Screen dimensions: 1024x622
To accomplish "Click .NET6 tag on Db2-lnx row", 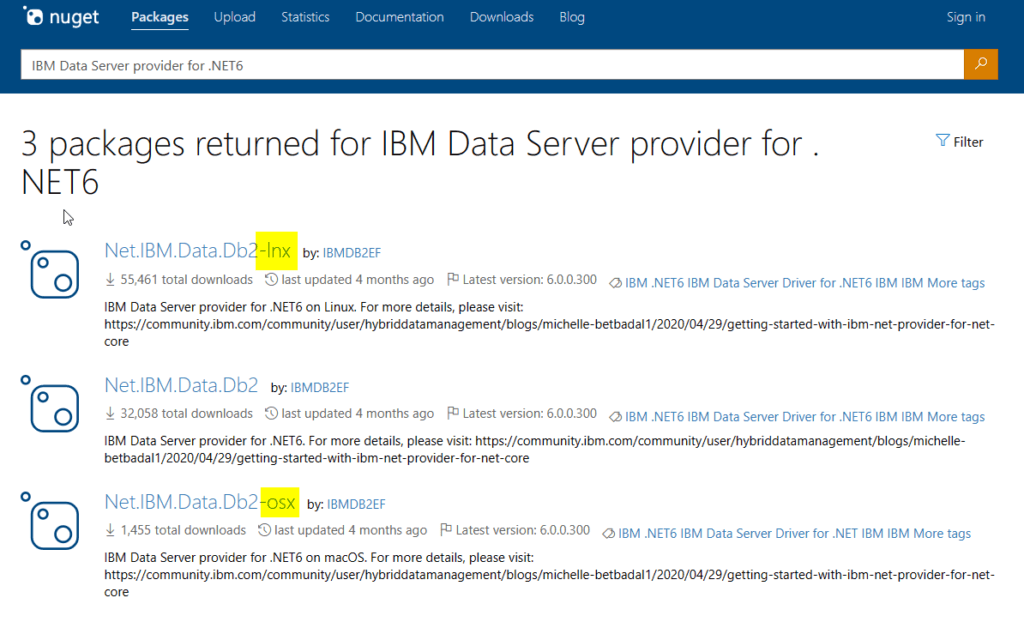I will click(x=667, y=283).
